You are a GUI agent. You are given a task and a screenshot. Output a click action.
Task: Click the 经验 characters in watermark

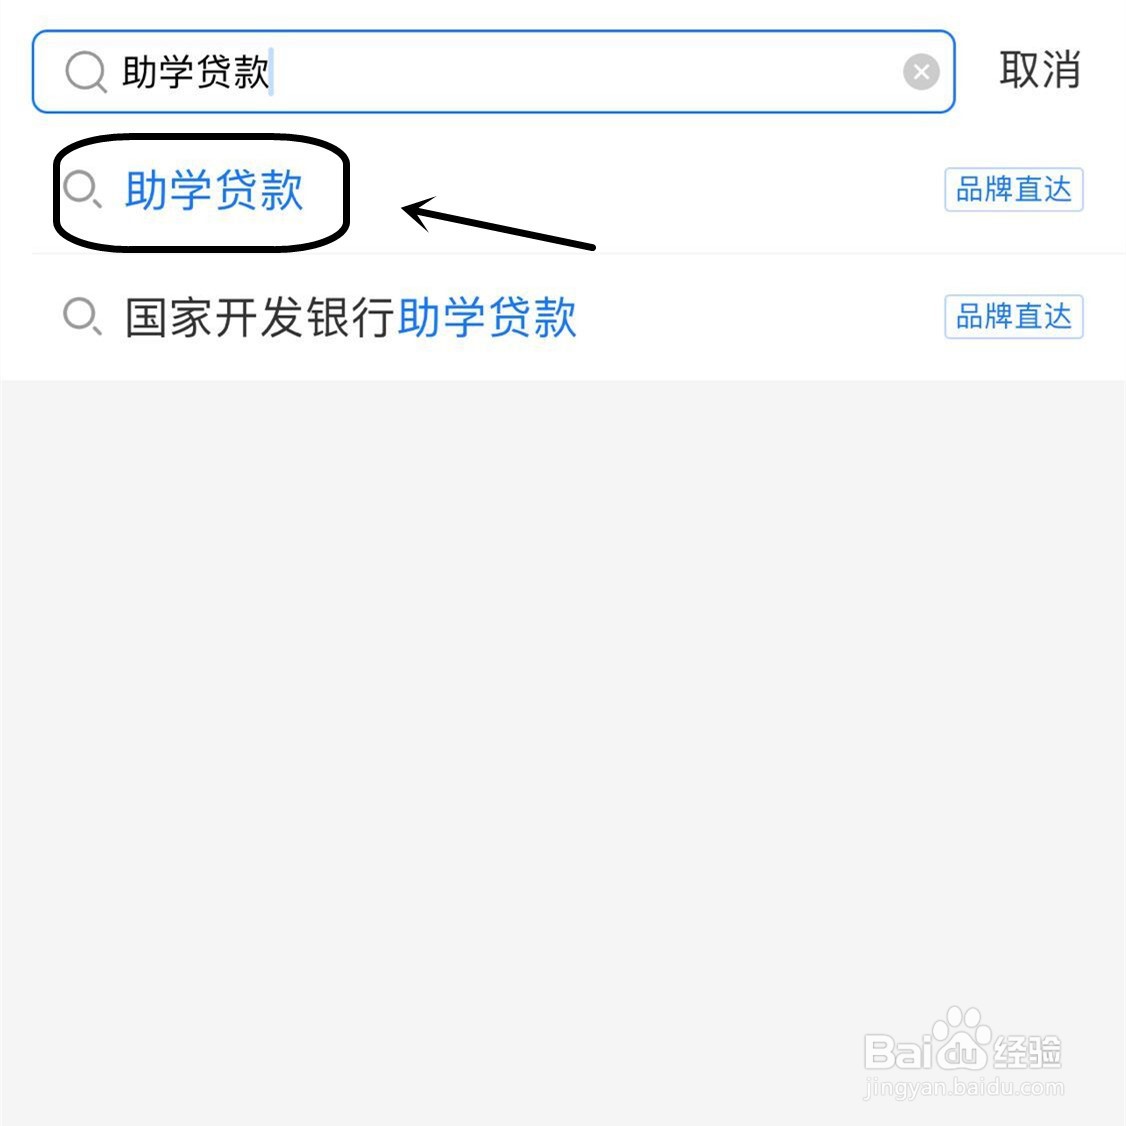pyautogui.click(x=1027, y=1053)
